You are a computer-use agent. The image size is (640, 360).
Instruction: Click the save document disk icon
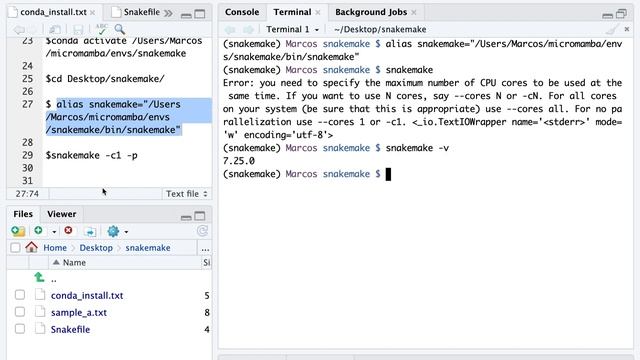point(78,29)
